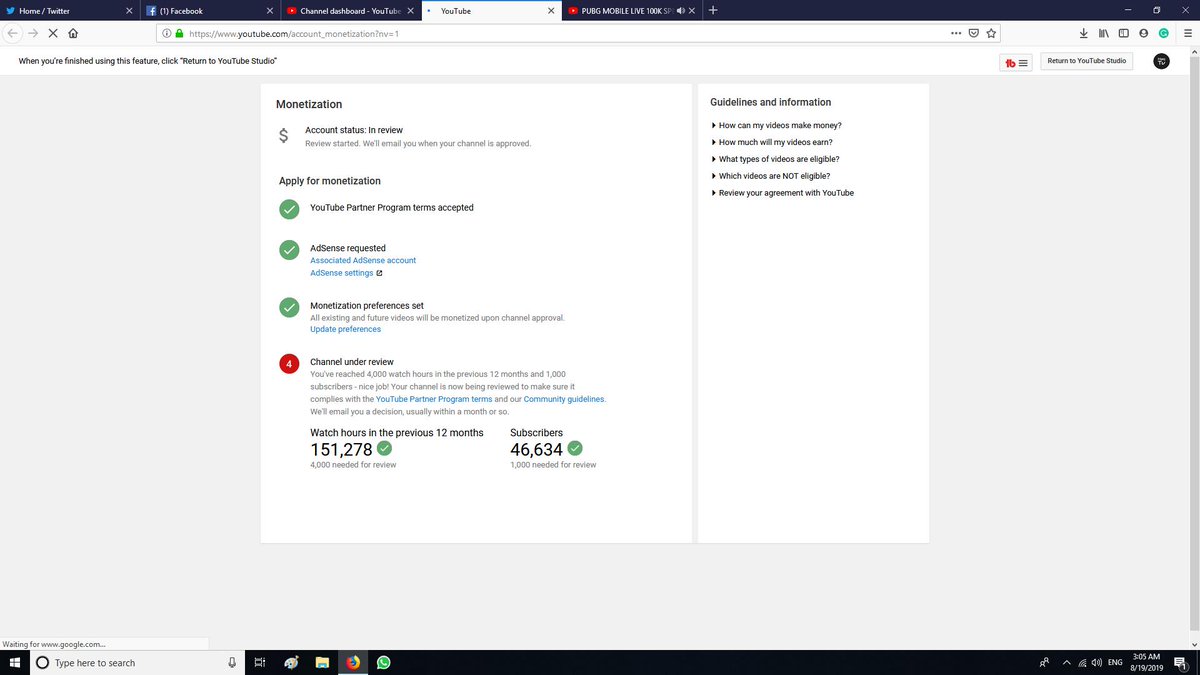Viewport: 1200px width, 675px height.
Task: Click 'Account status: In review' text
Action: [x=354, y=130]
